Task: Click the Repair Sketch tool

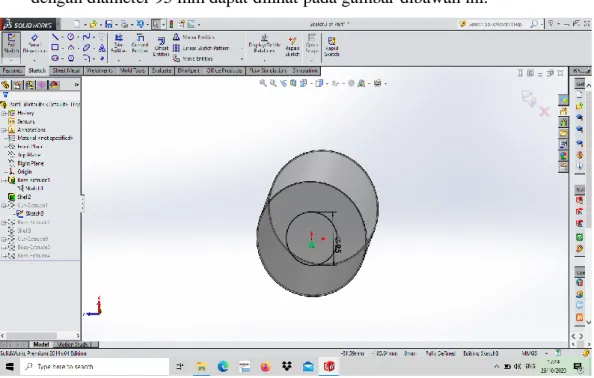Action: [x=292, y=46]
